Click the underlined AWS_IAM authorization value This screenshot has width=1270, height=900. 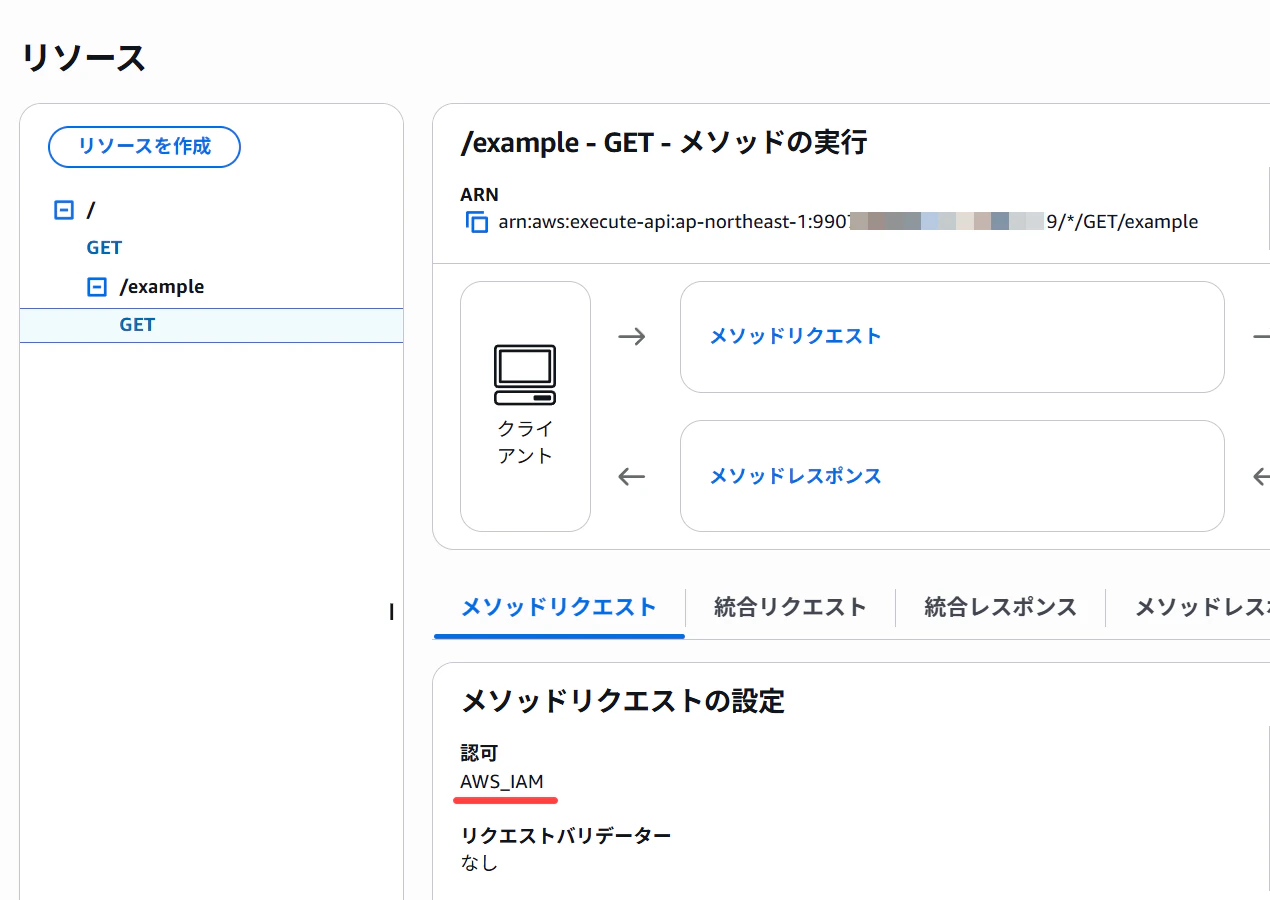[x=500, y=782]
